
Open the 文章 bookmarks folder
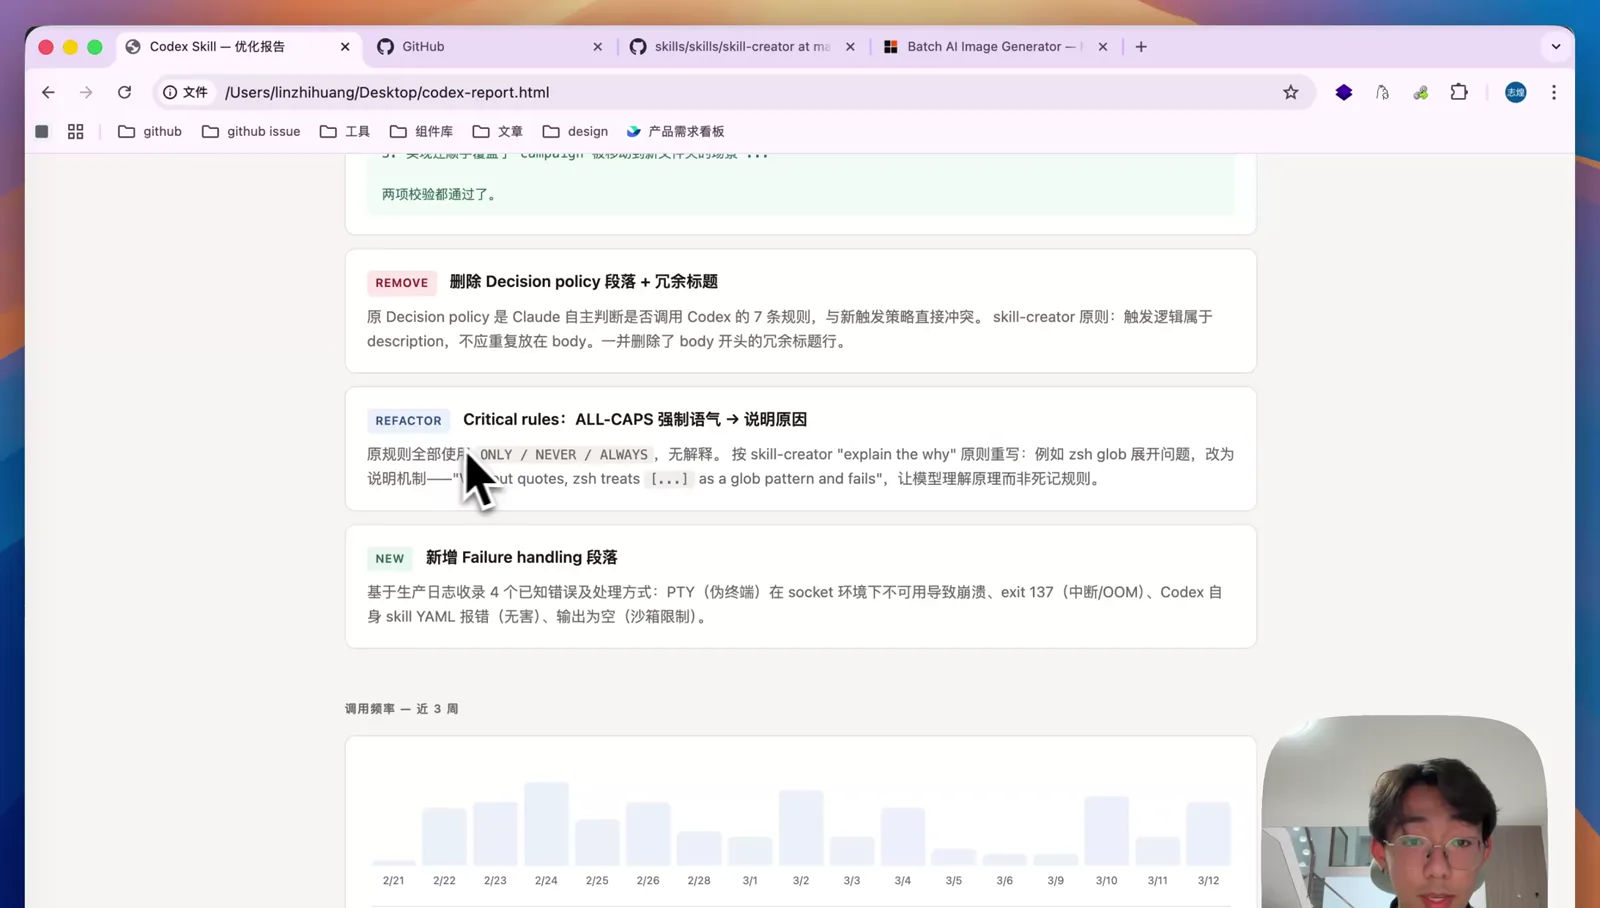click(498, 131)
